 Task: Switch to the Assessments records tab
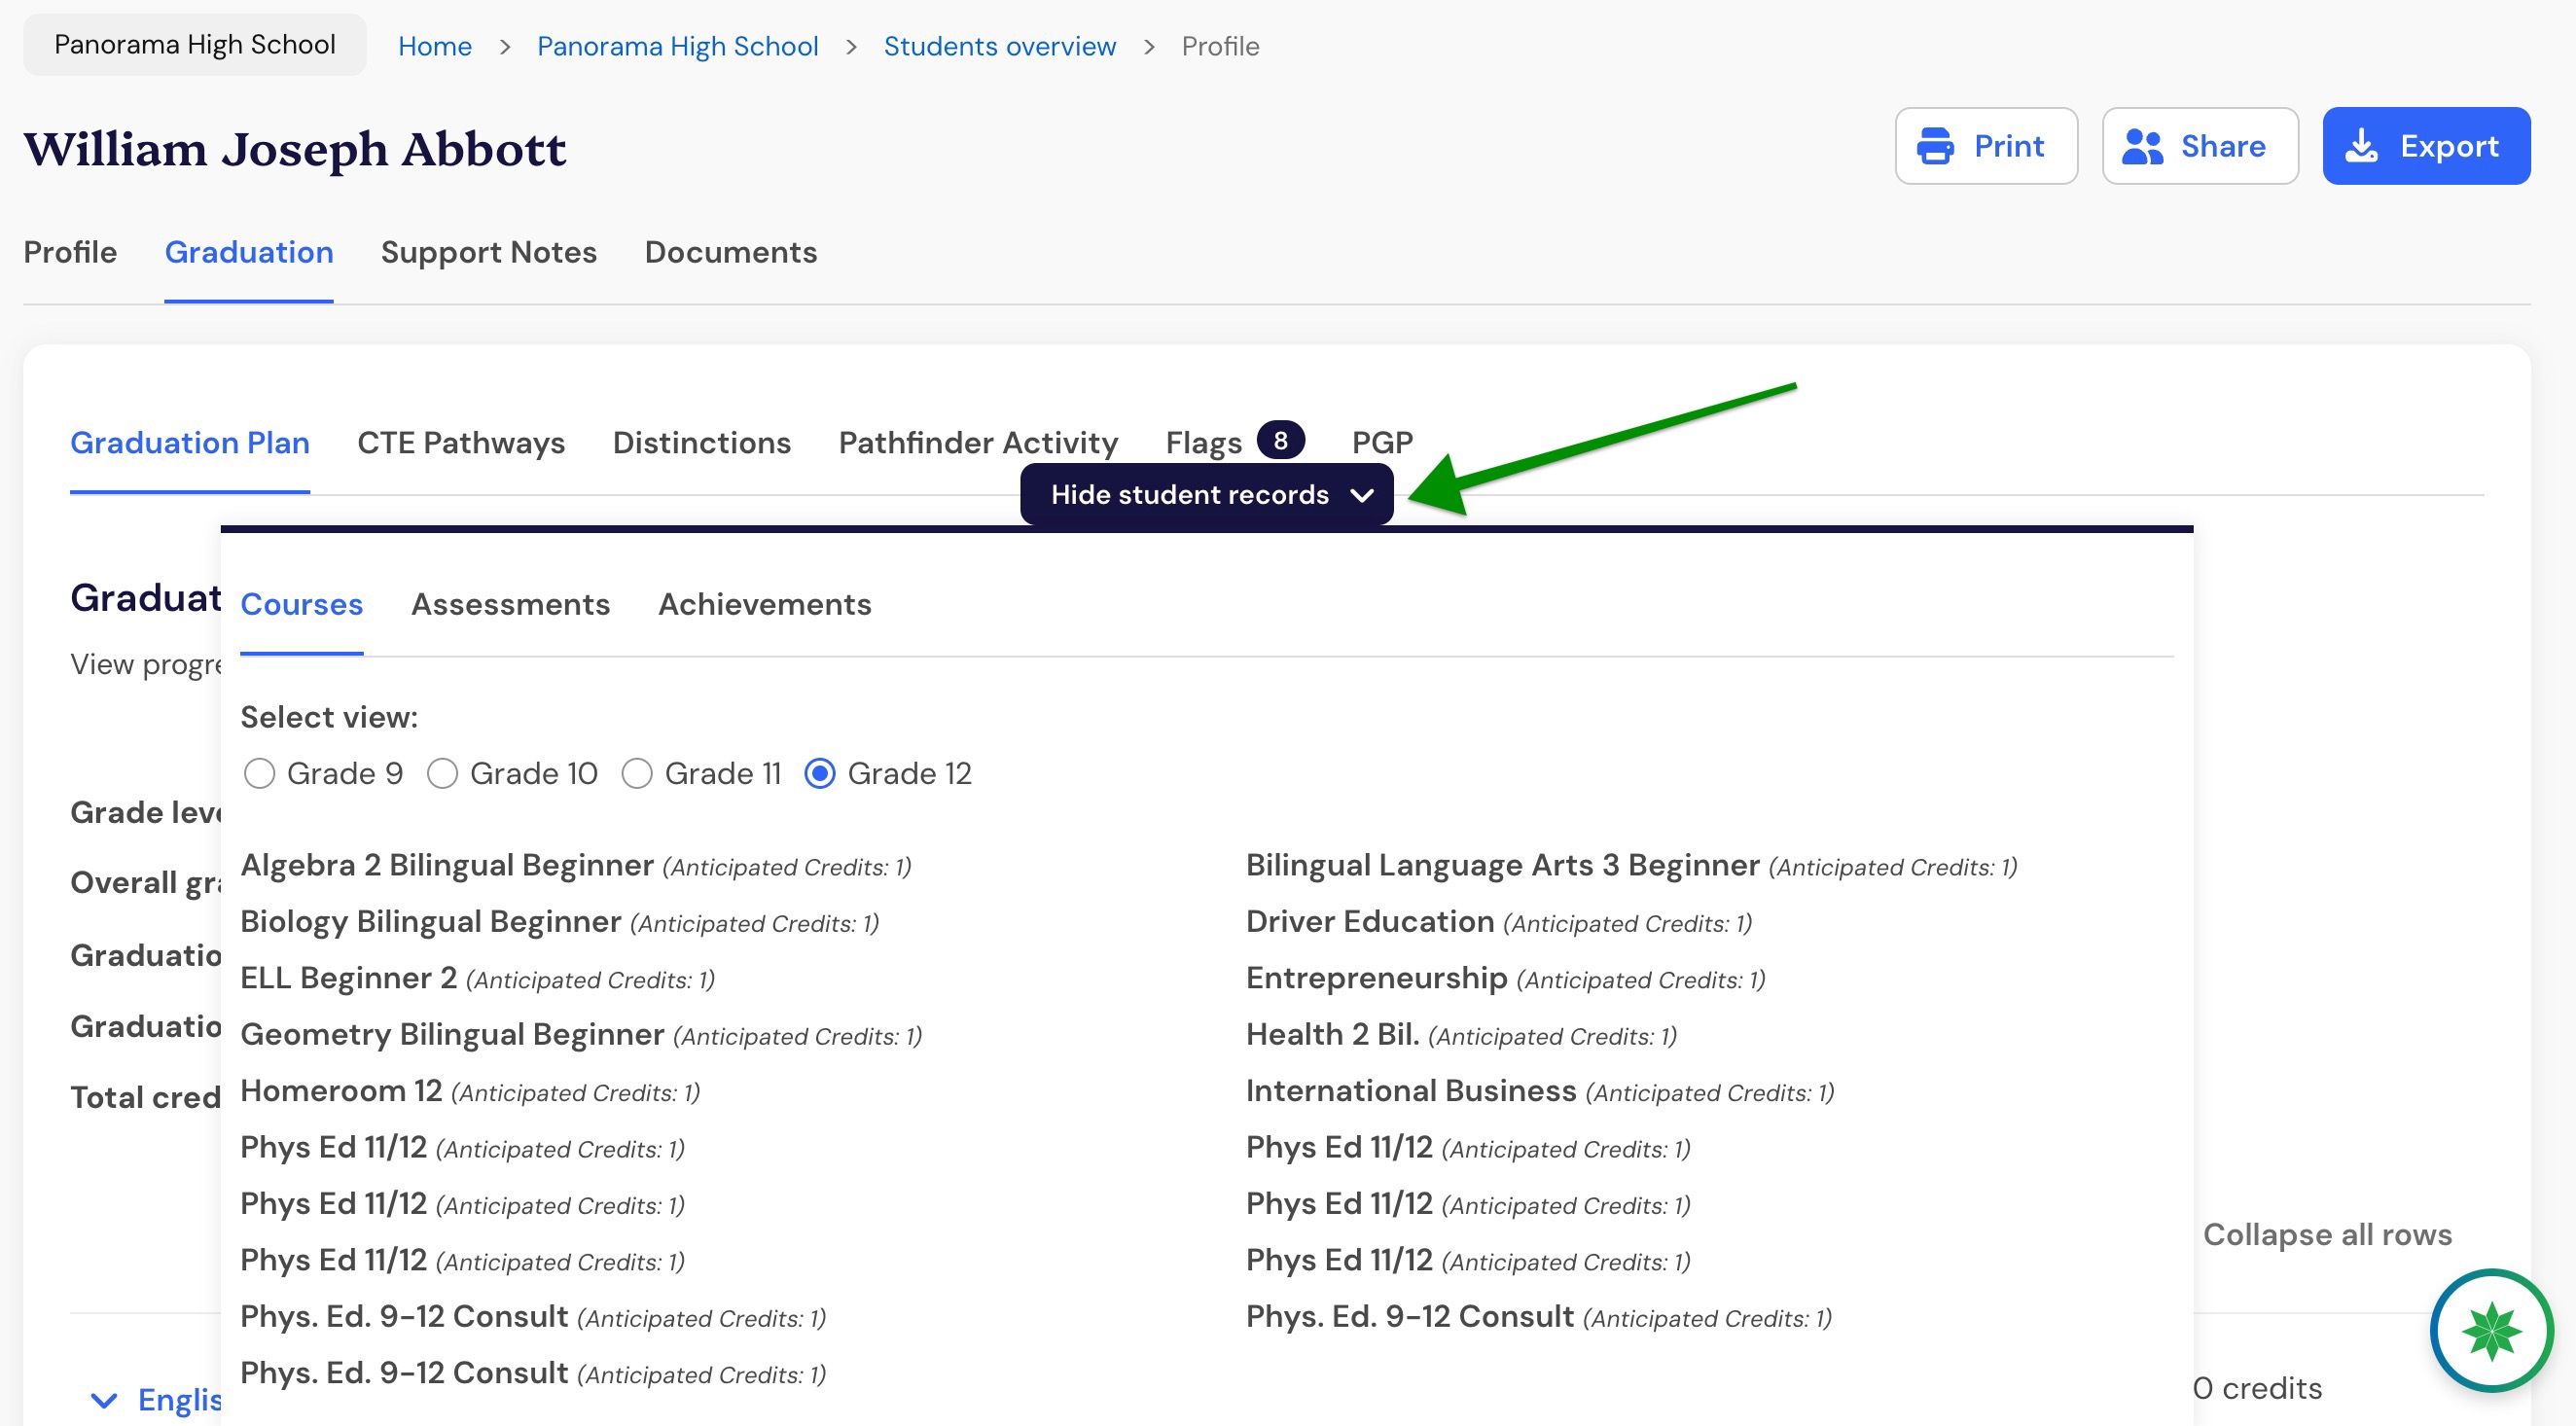pyautogui.click(x=510, y=604)
